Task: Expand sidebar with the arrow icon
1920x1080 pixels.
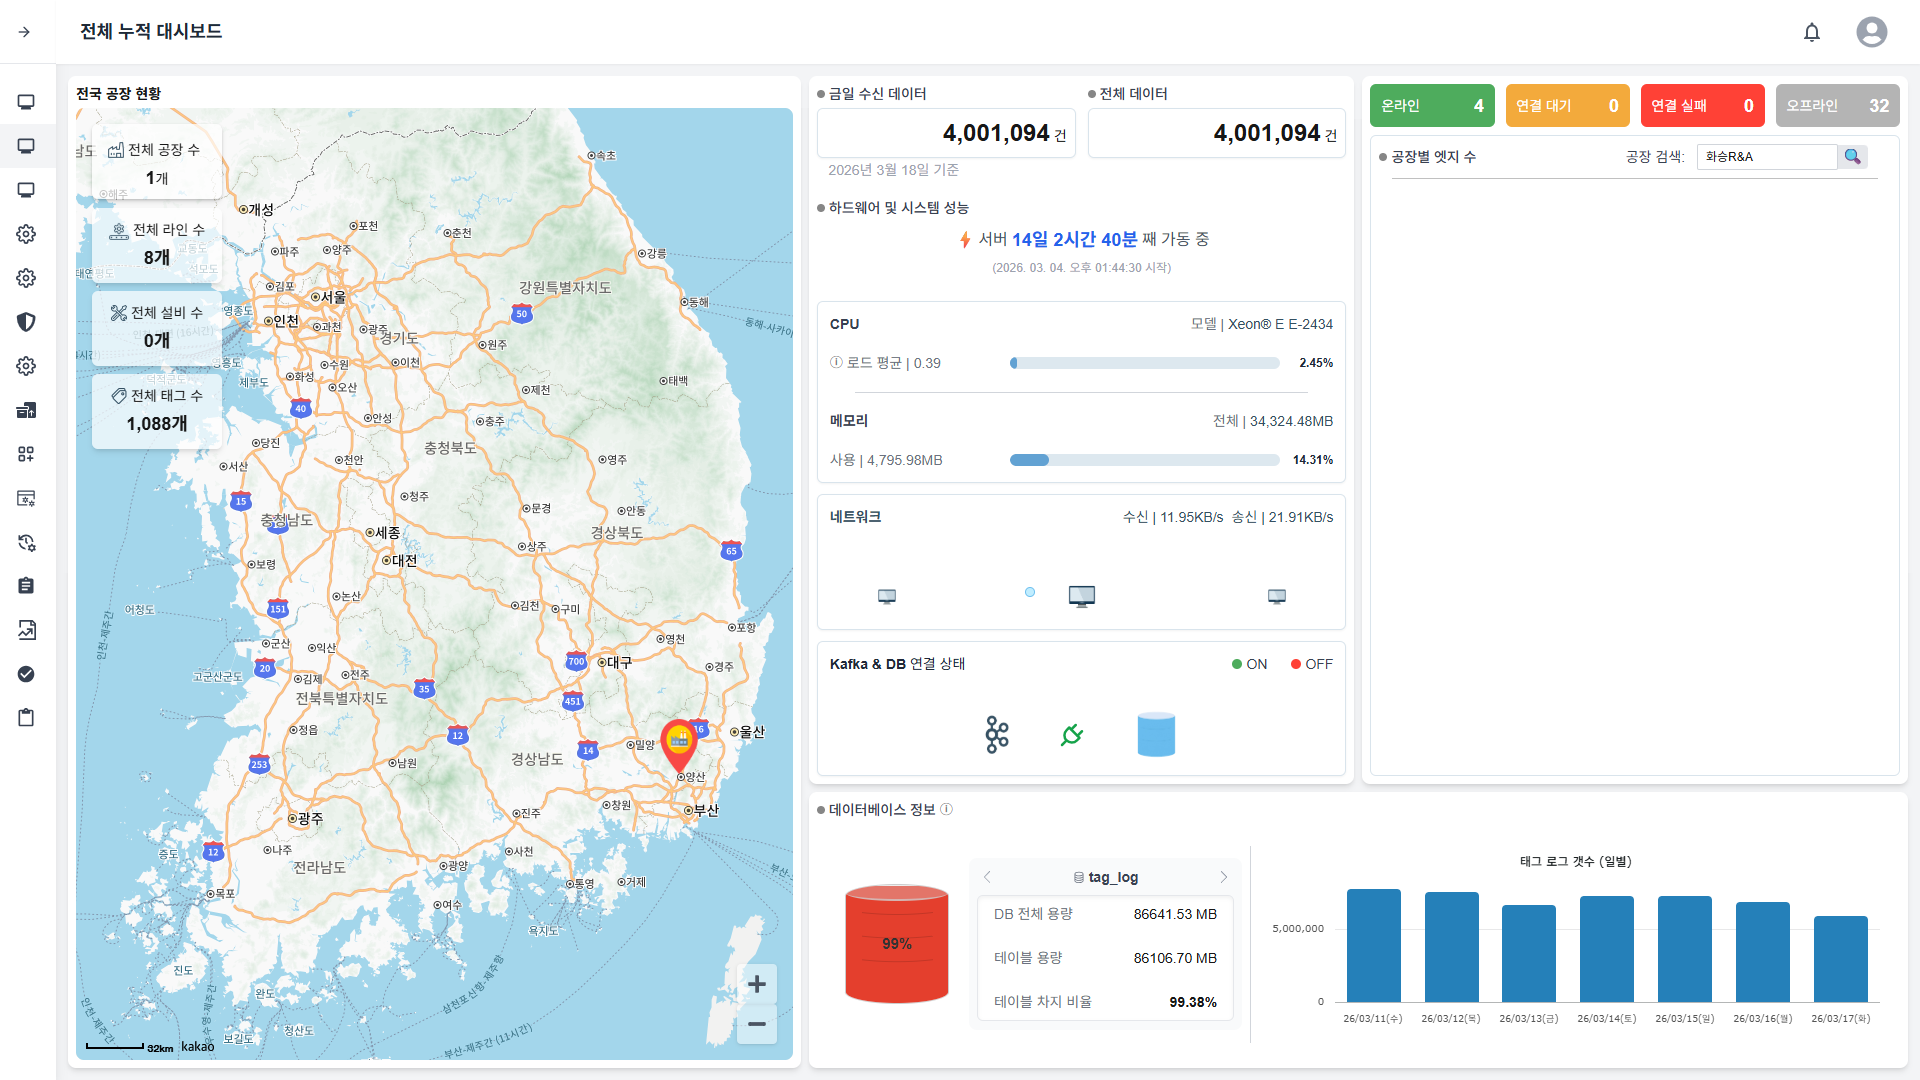Action: [24, 32]
